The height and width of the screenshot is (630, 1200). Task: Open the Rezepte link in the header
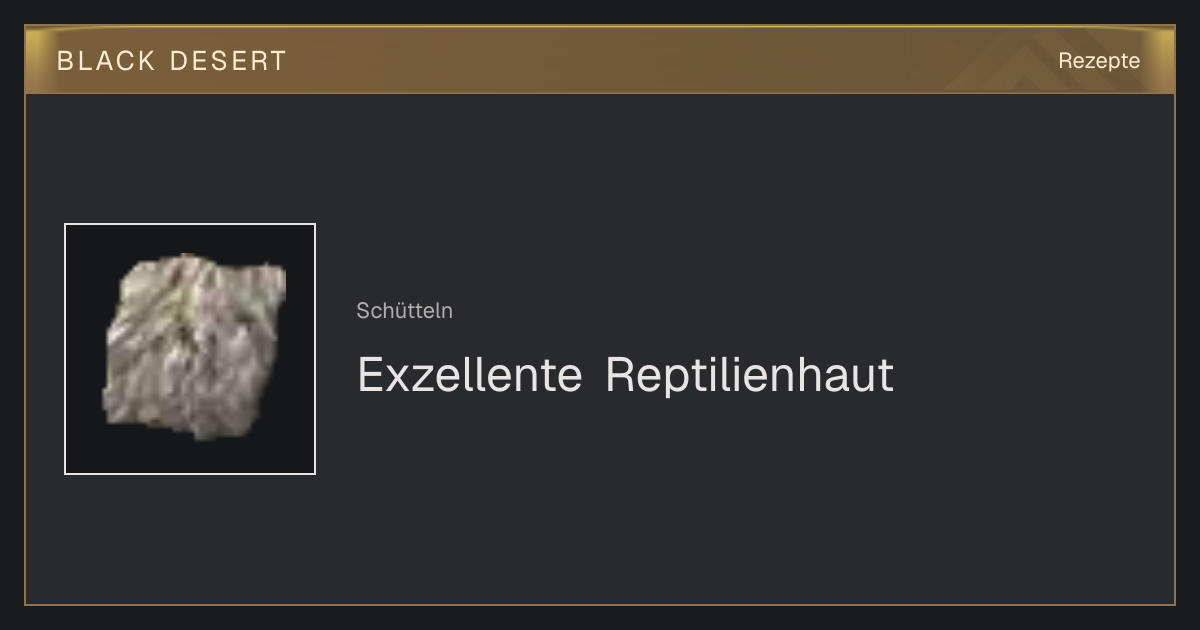pyautogui.click(x=1099, y=60)
